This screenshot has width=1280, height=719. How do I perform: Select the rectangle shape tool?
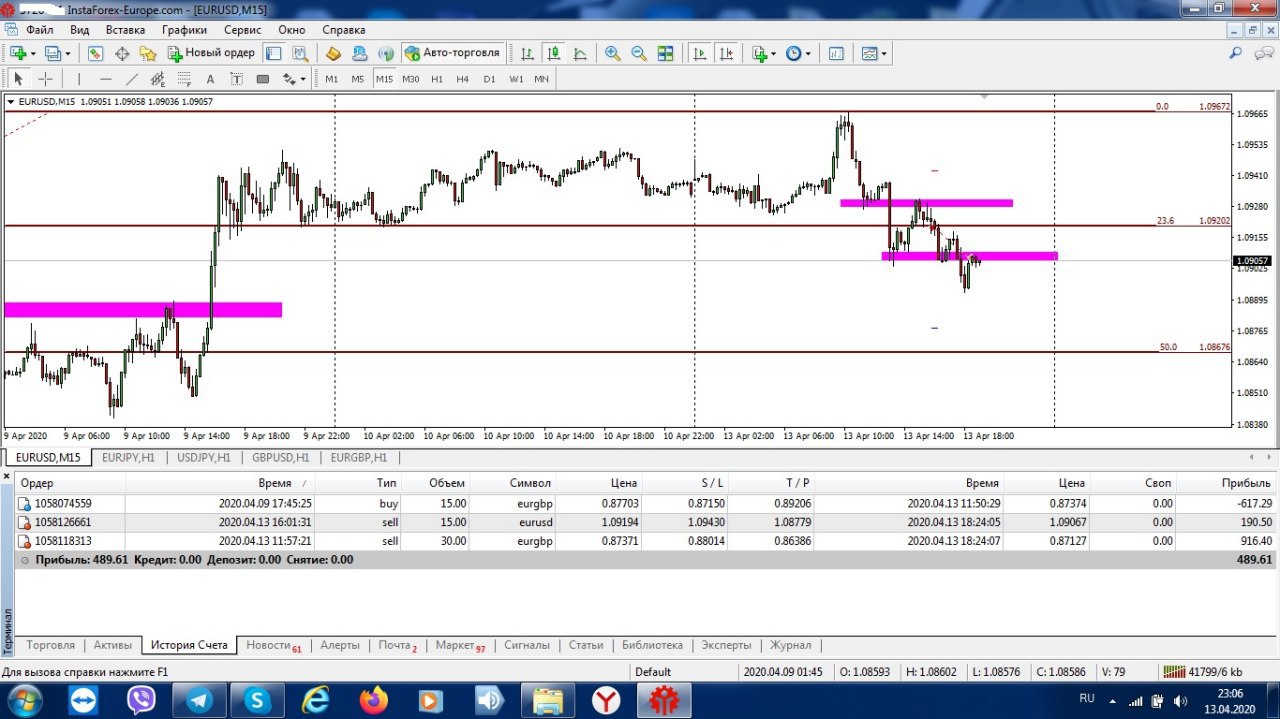263,79
